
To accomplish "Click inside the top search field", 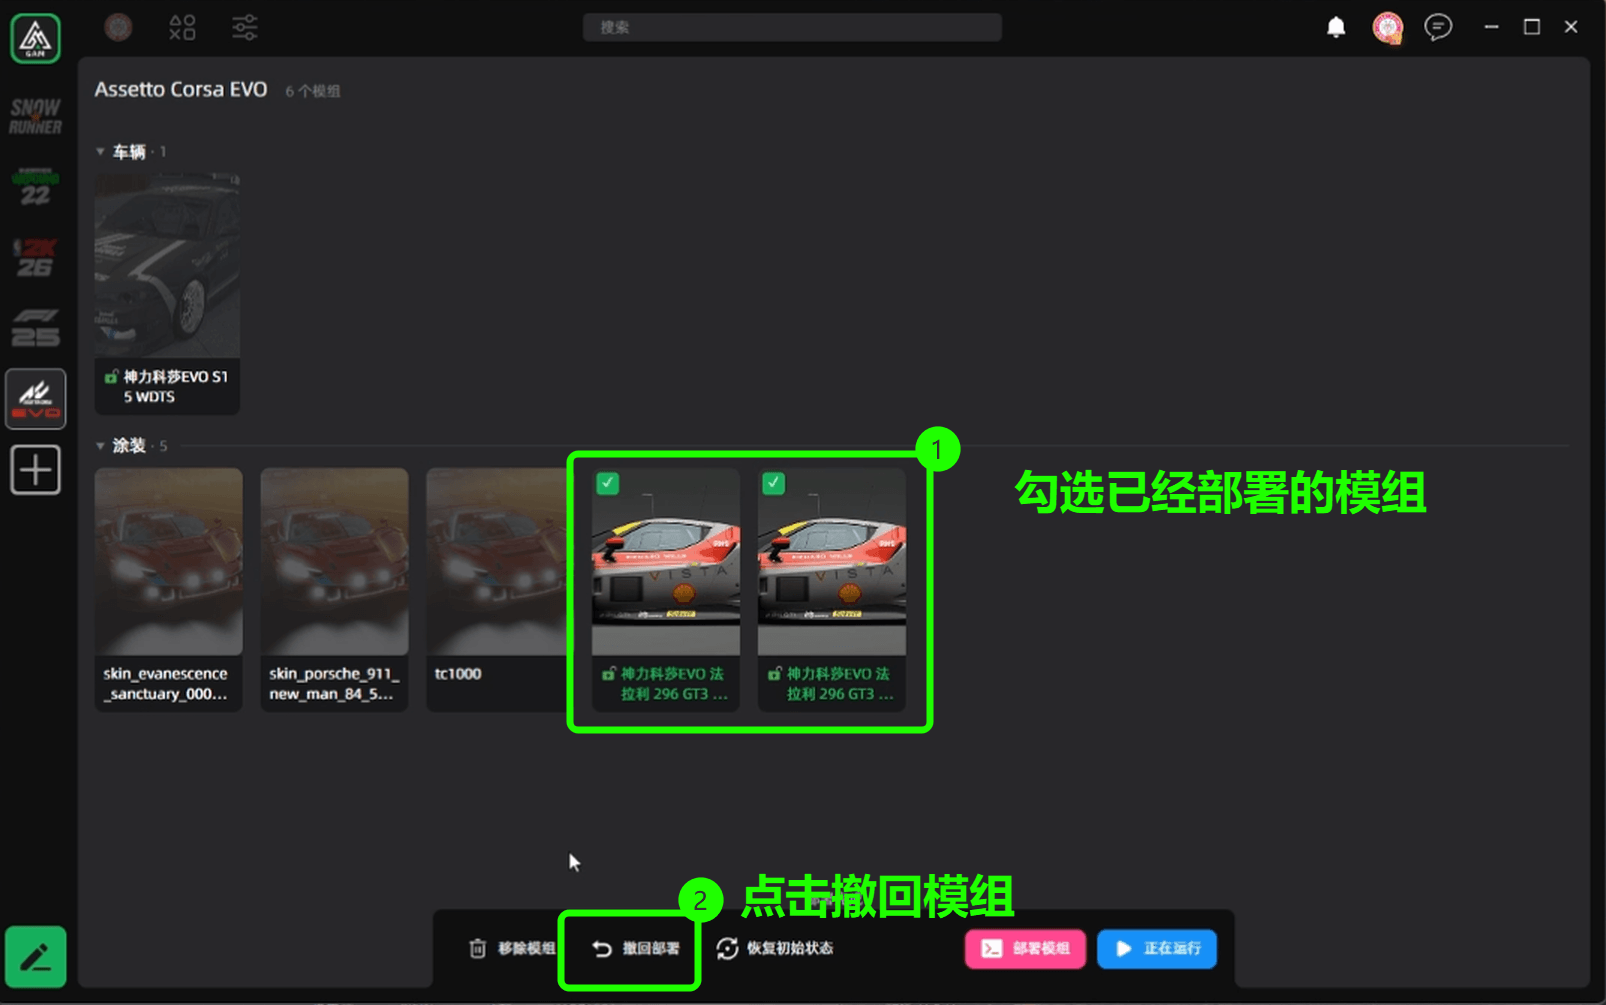I will (x=792, y=27).
